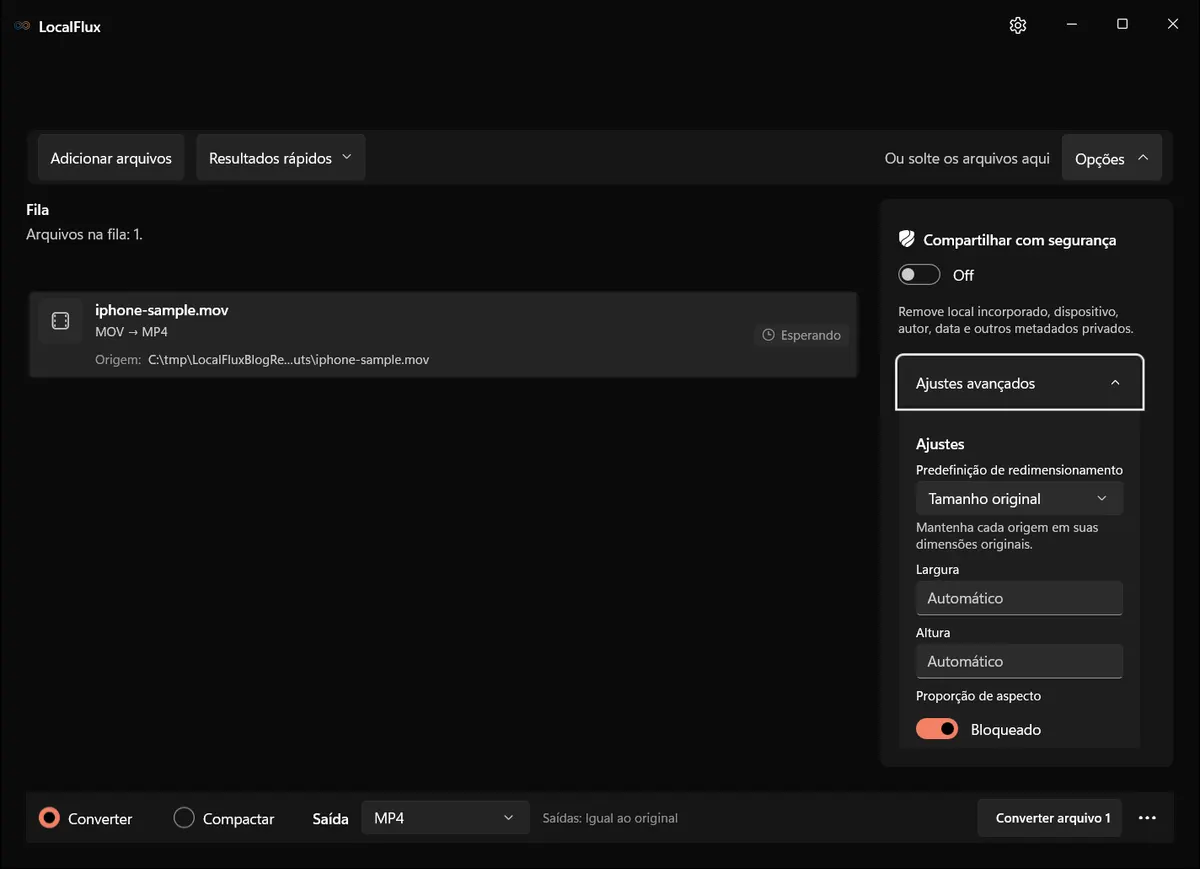Click the Largura input field
This screenshot has width=1200, height=869.
coord(1019,598)
